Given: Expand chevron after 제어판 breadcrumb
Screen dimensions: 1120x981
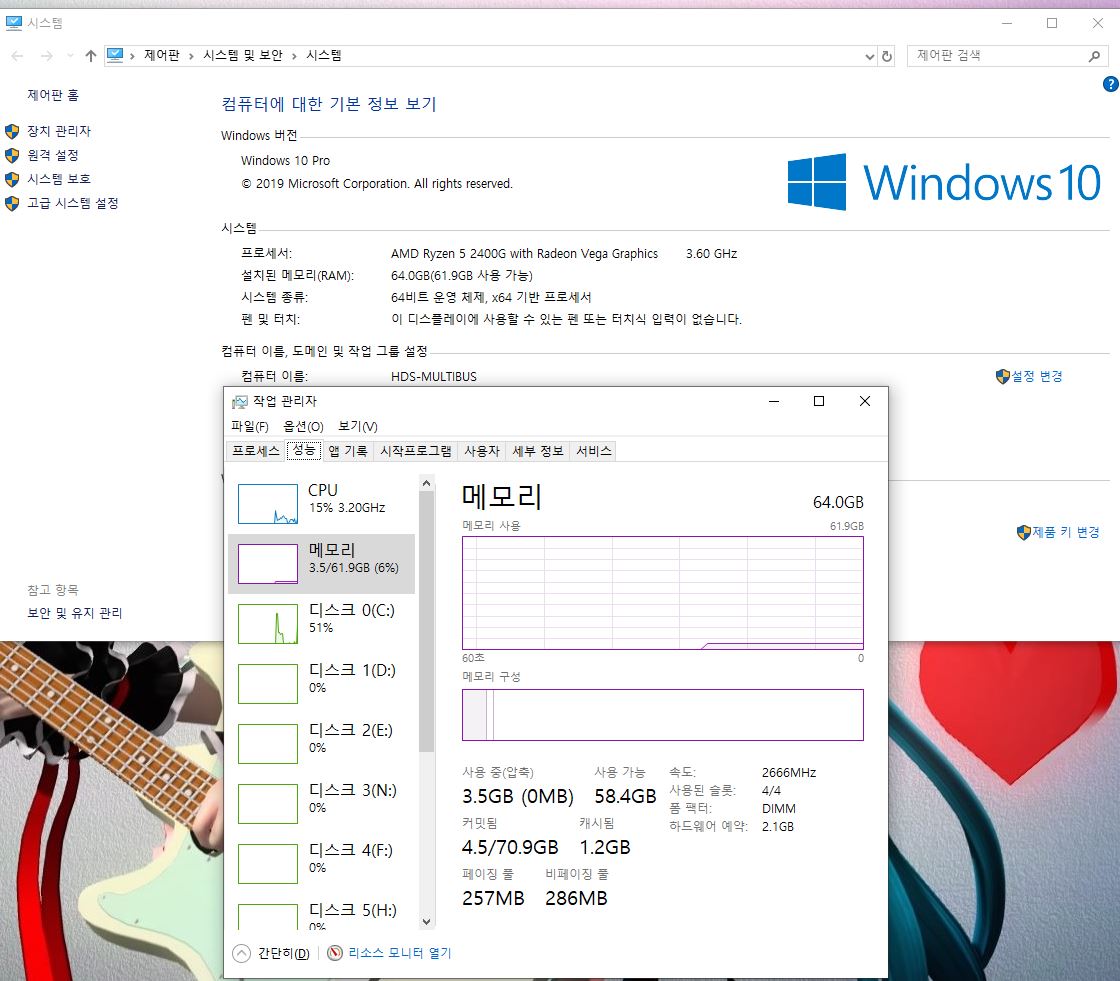Looking at the screenshot, I should click(191, 56).
